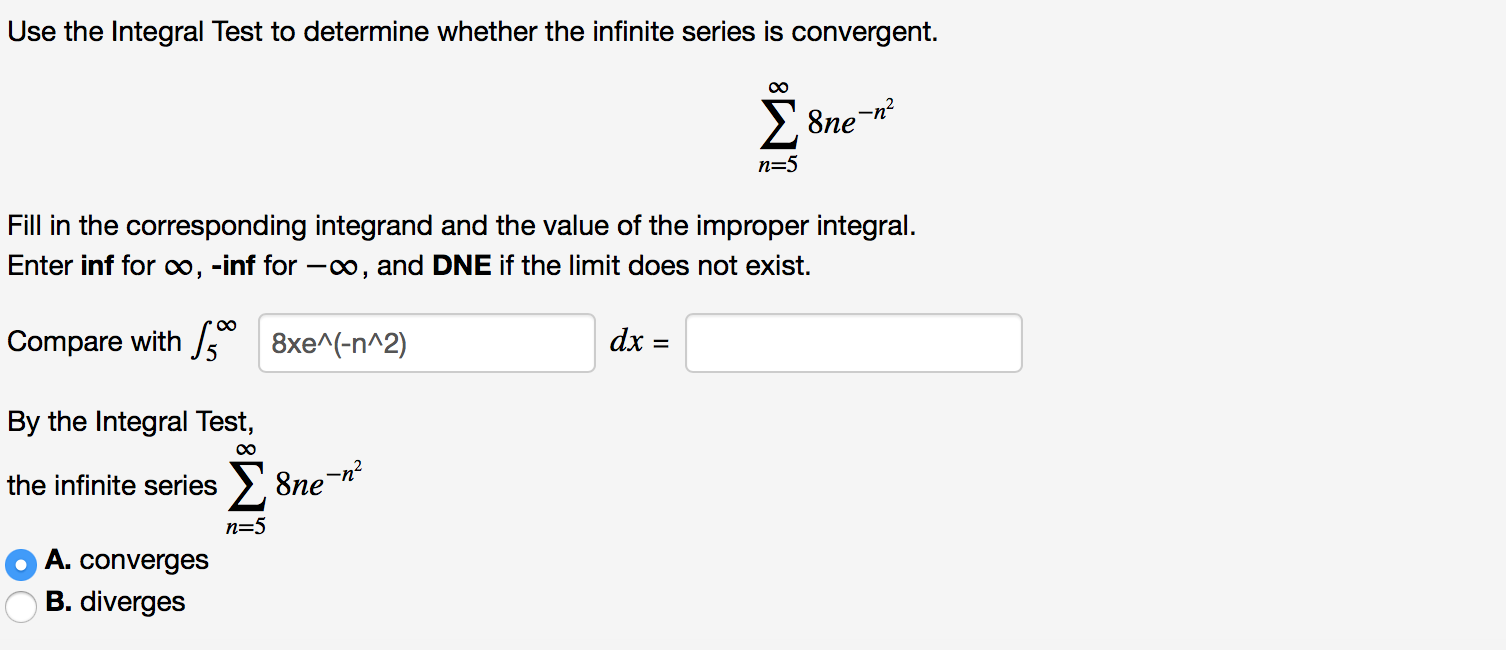Click the empty radio circle beside diverges
The image size is (1506, 650).
tap(20, 605)
